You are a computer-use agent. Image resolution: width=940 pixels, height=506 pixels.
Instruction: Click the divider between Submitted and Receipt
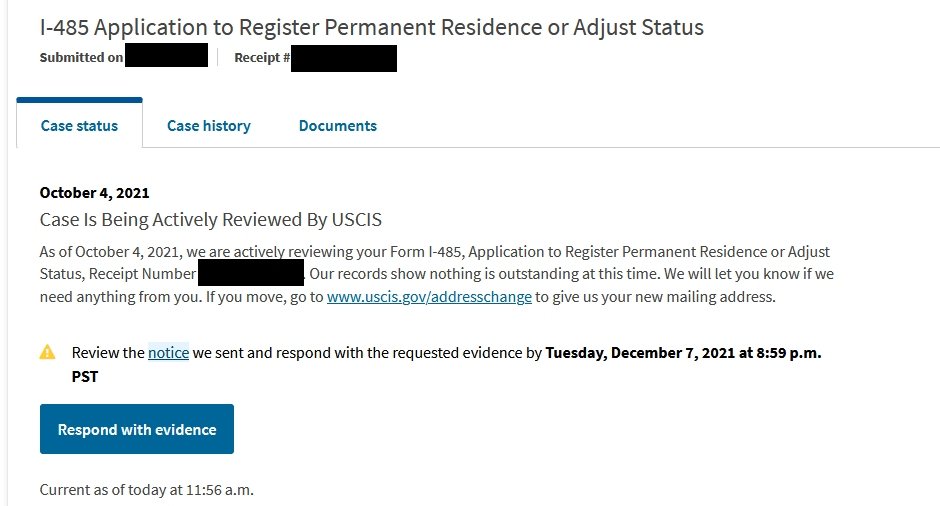click(x=218, y=58)
